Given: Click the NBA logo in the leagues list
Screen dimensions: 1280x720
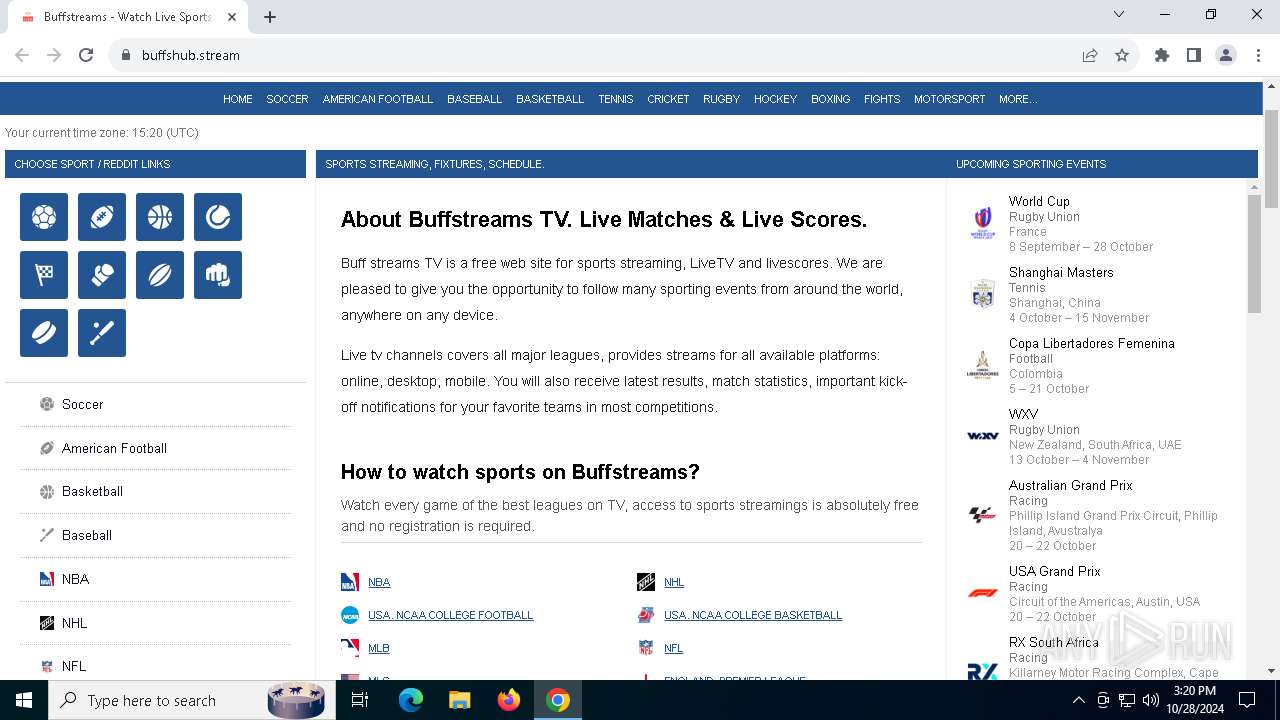Looking at the screenshot, I should [350, 582].
